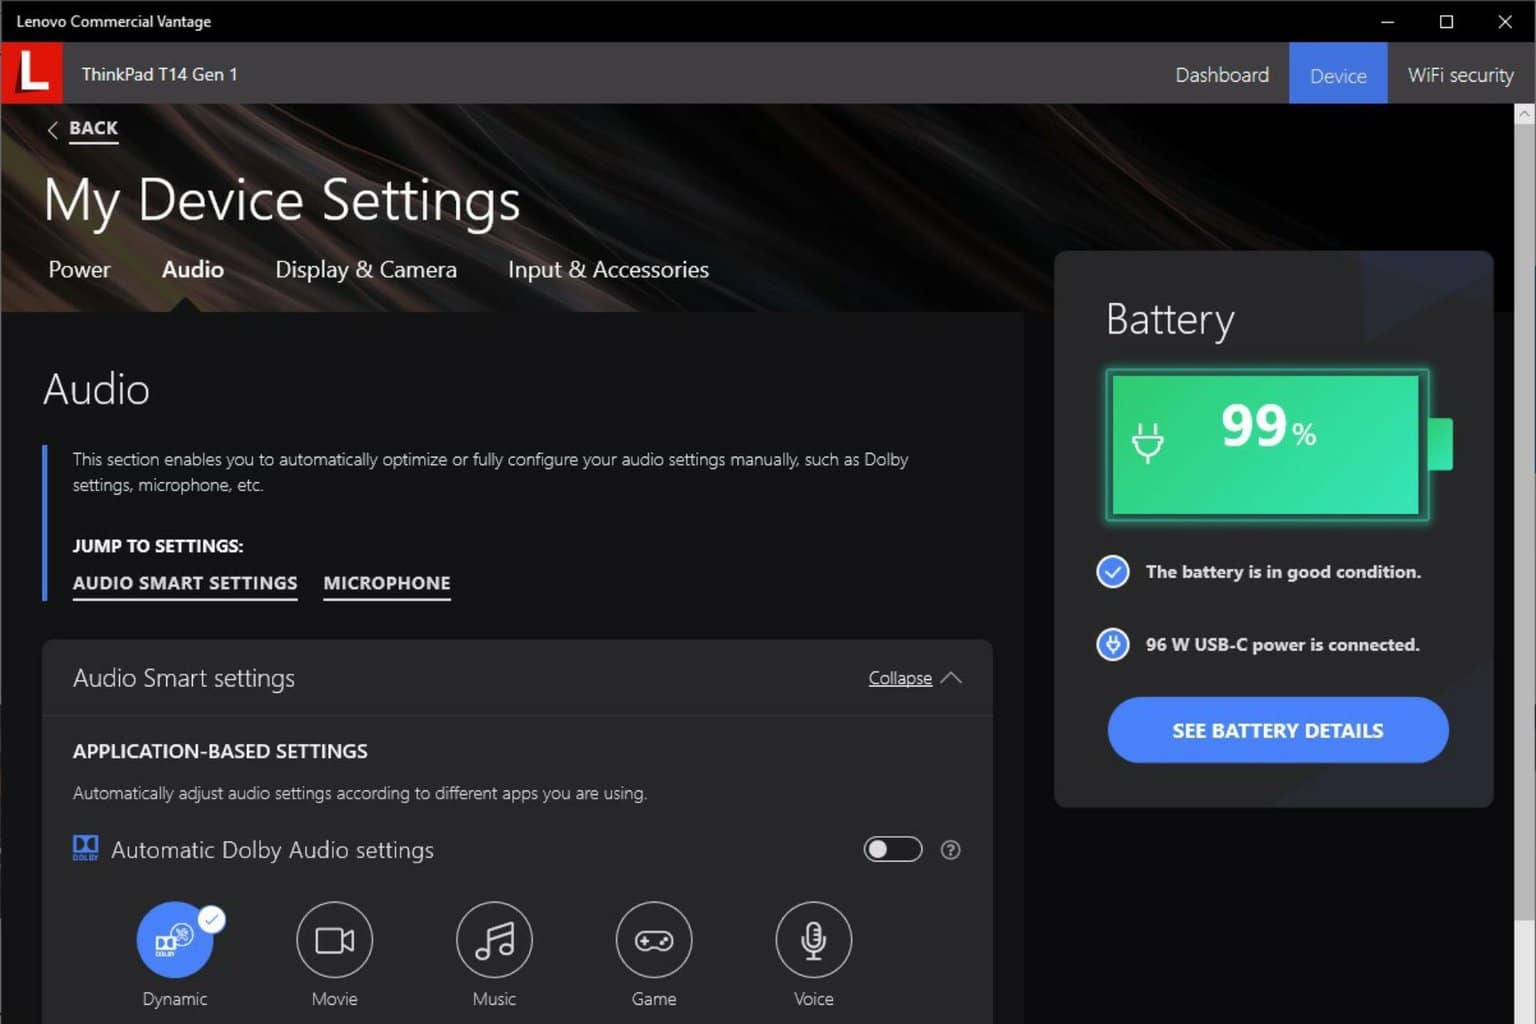Click the battery good condition checkmark icon

1113,572
